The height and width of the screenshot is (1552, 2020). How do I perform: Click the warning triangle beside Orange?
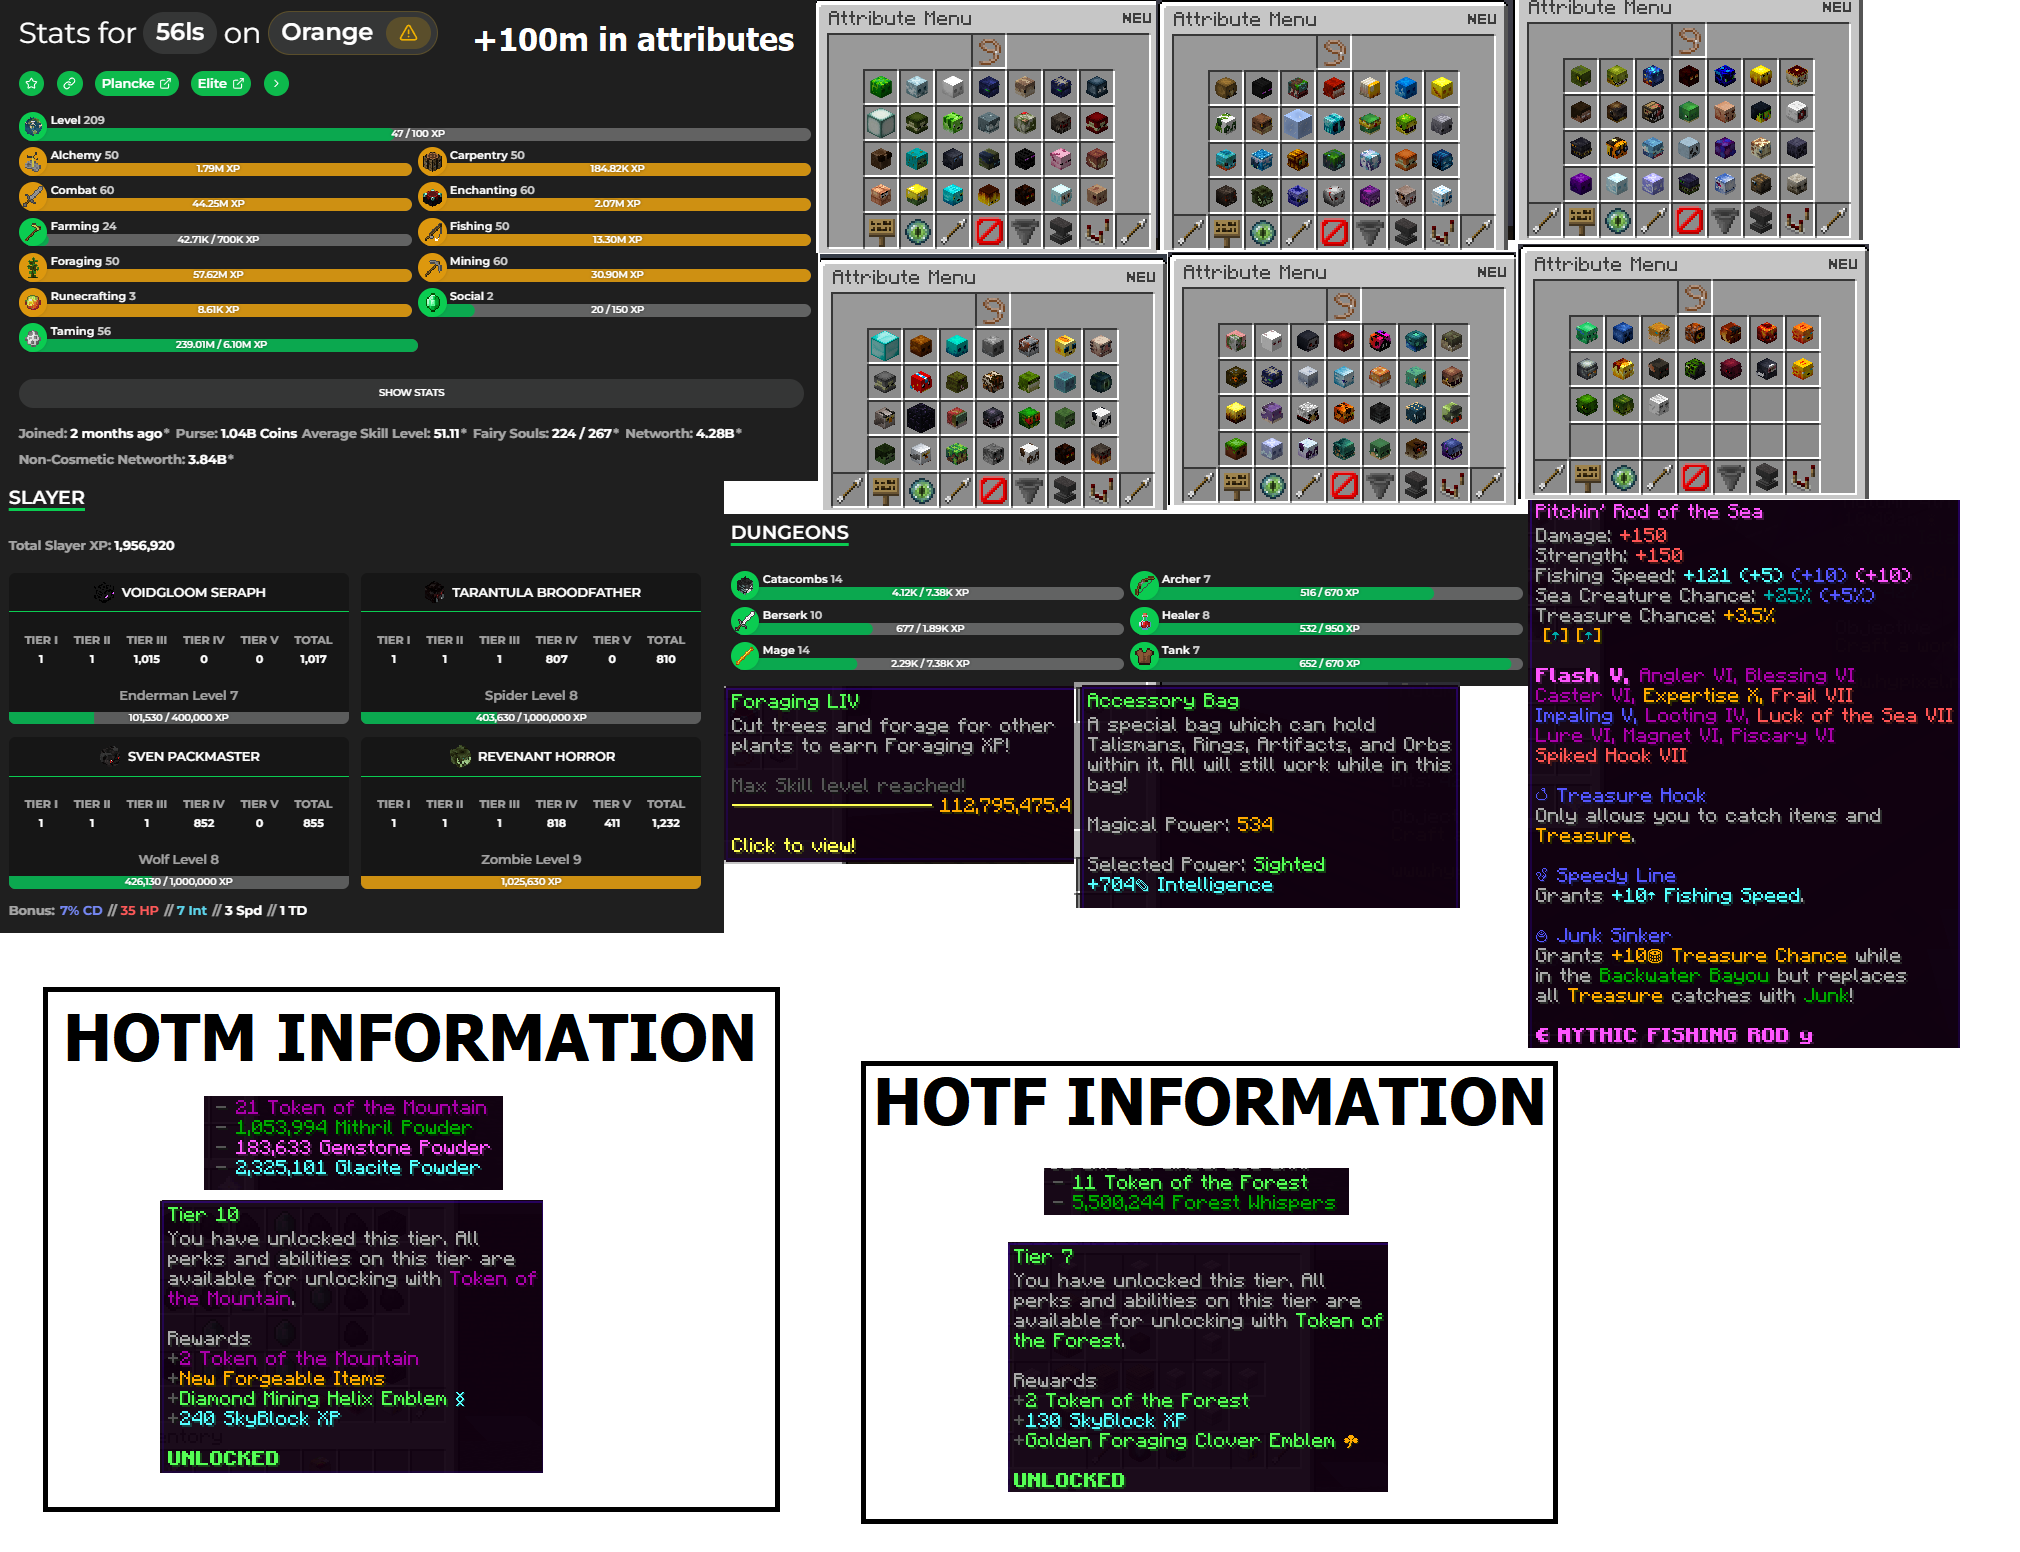tap(408, 33)
